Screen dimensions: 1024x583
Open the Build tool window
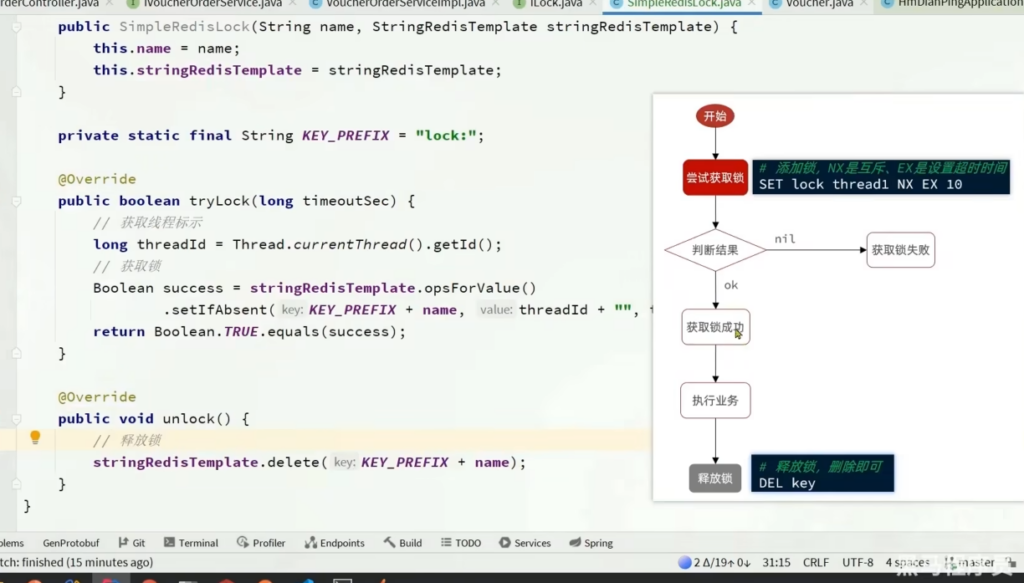tap(403, 543)
